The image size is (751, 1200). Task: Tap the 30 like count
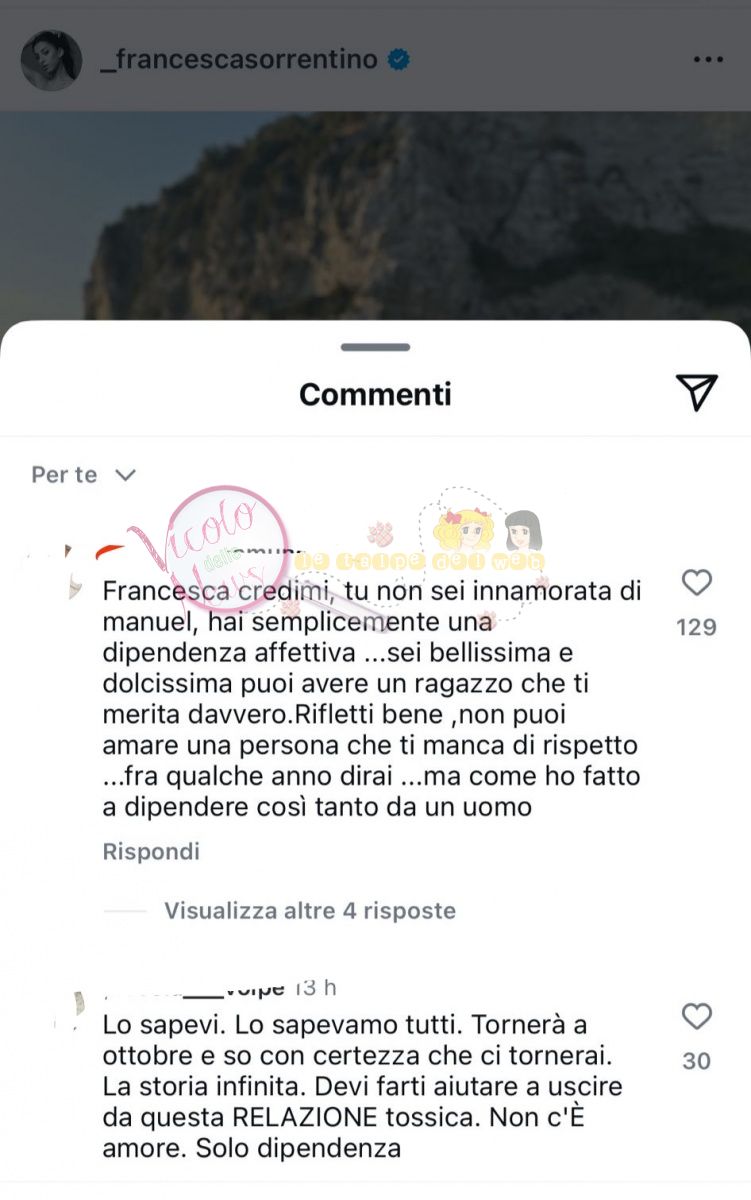tap(696, 1061)
